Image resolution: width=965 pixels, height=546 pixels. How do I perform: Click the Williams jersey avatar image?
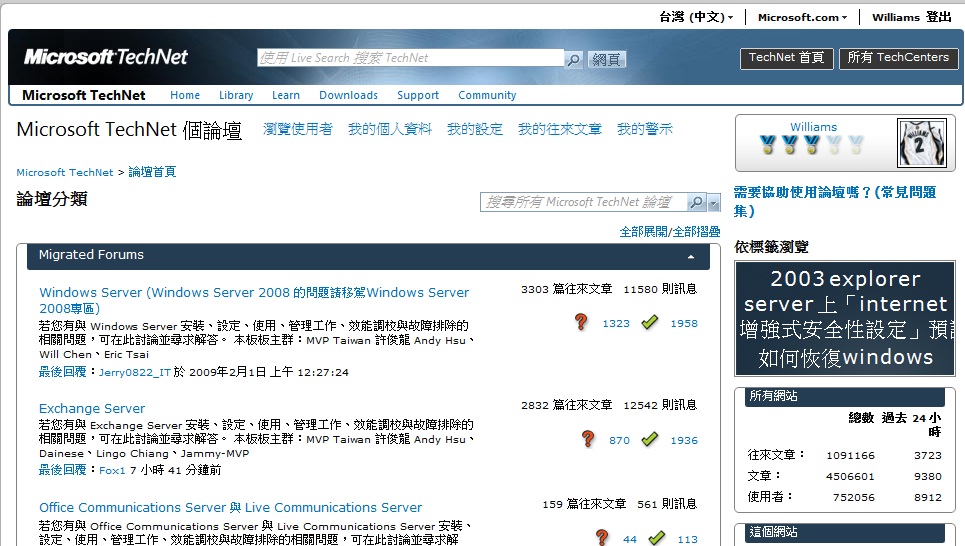coord(921,143)
